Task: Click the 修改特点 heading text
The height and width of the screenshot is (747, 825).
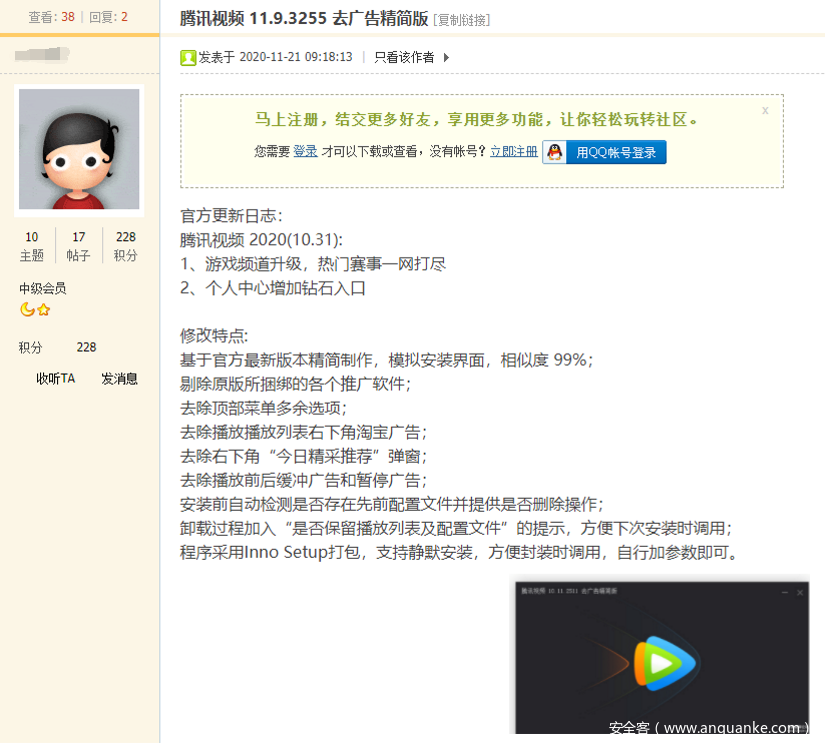Action: point(214,335)
